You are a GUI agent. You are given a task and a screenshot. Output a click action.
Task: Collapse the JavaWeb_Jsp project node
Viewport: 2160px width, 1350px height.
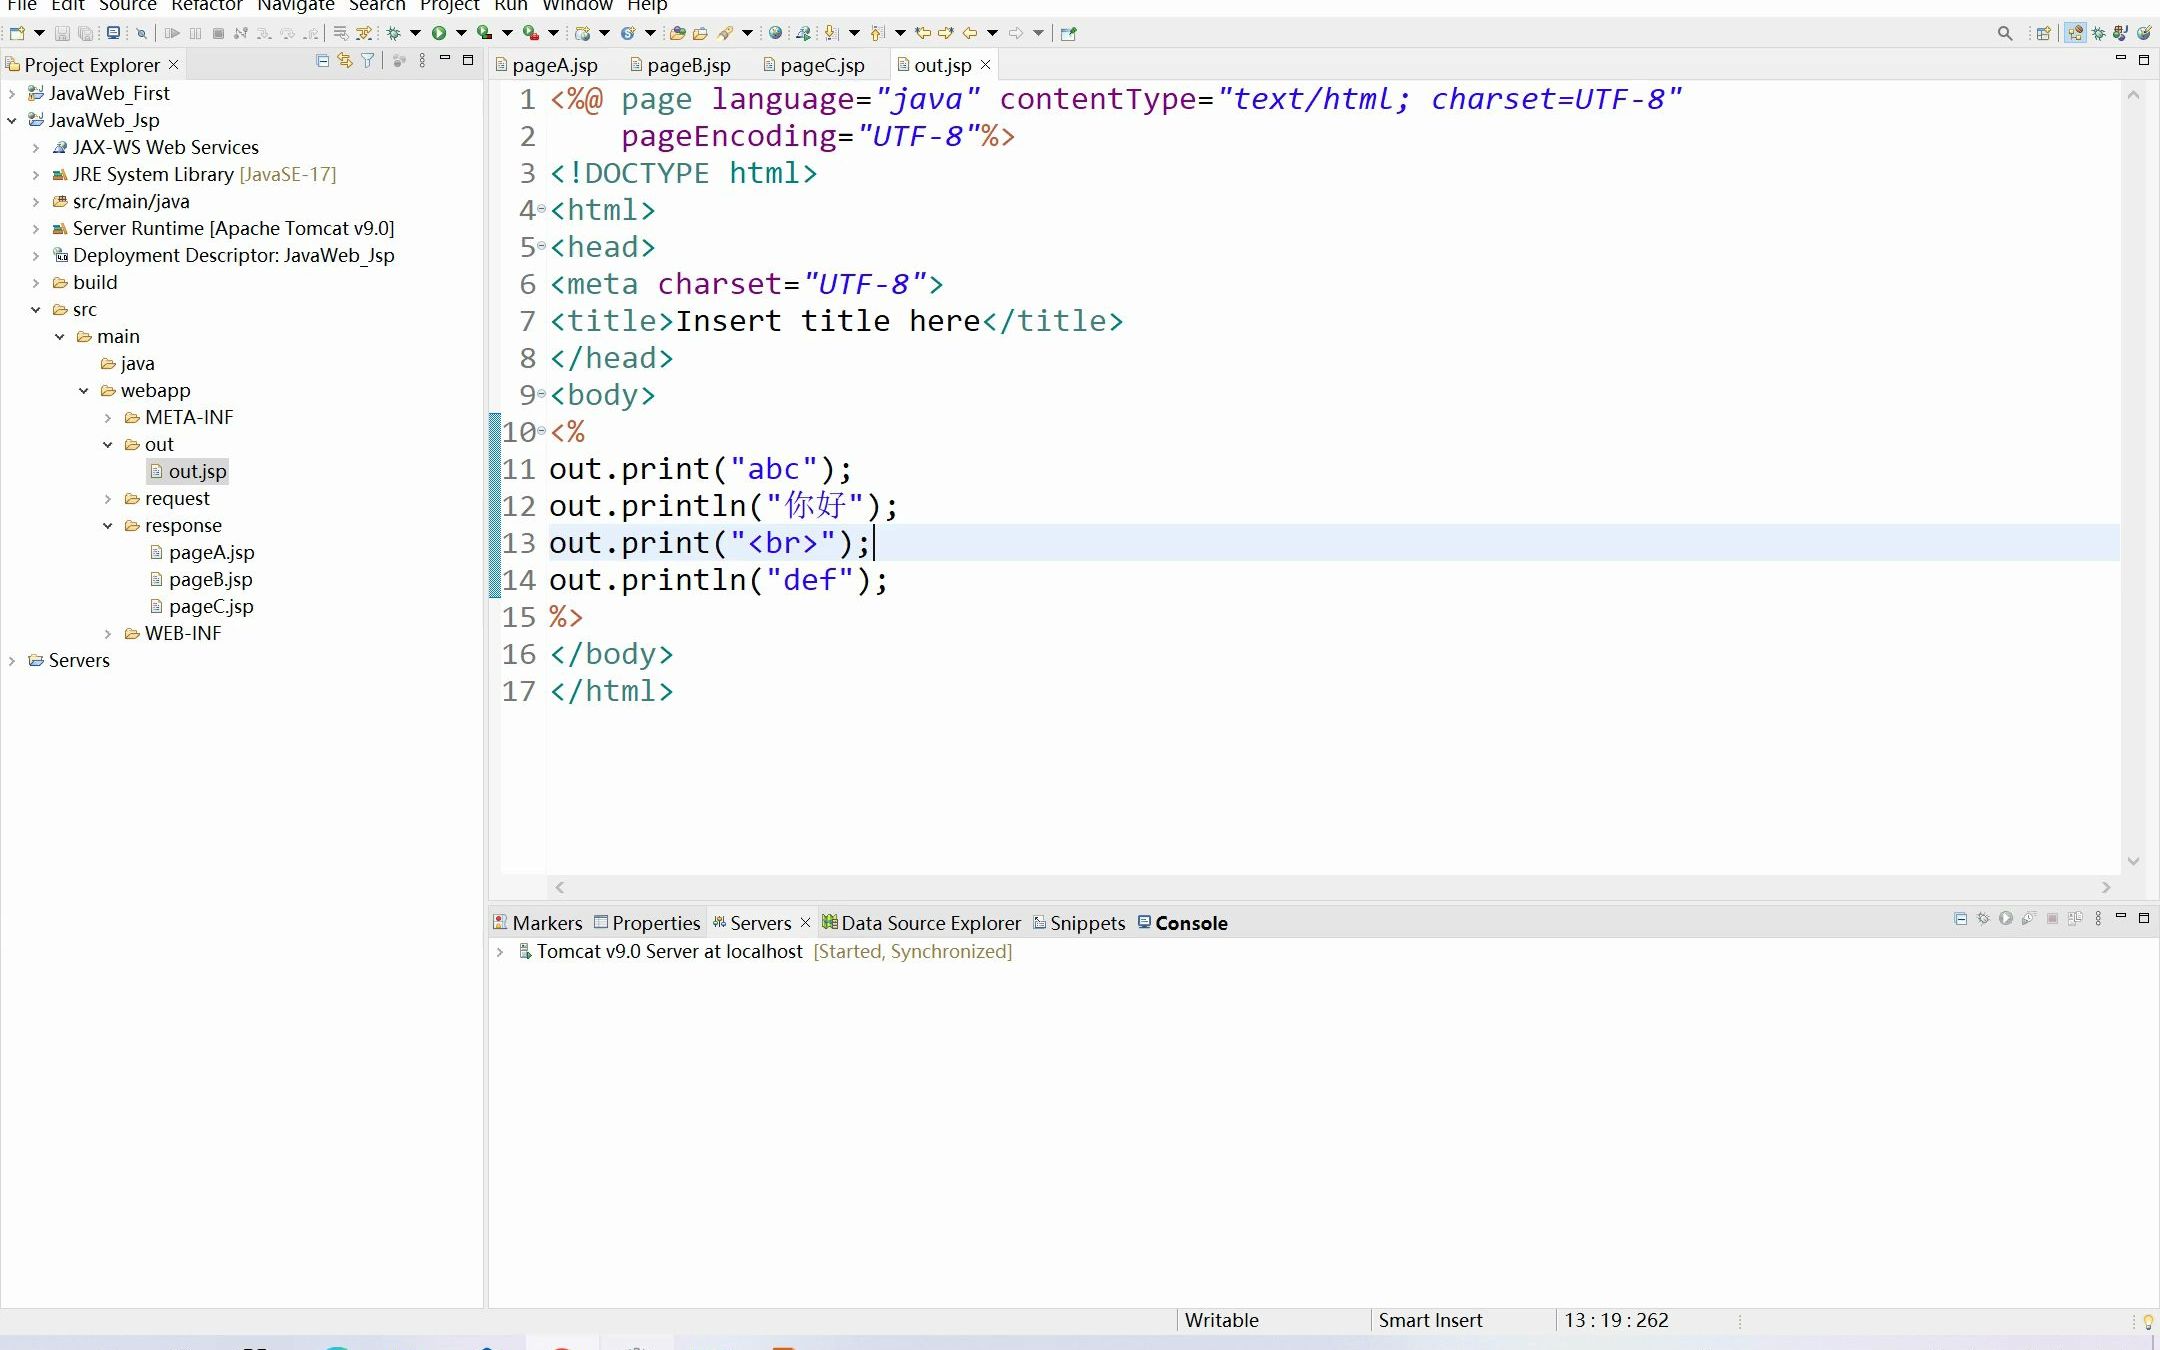[x=12, y=120]
